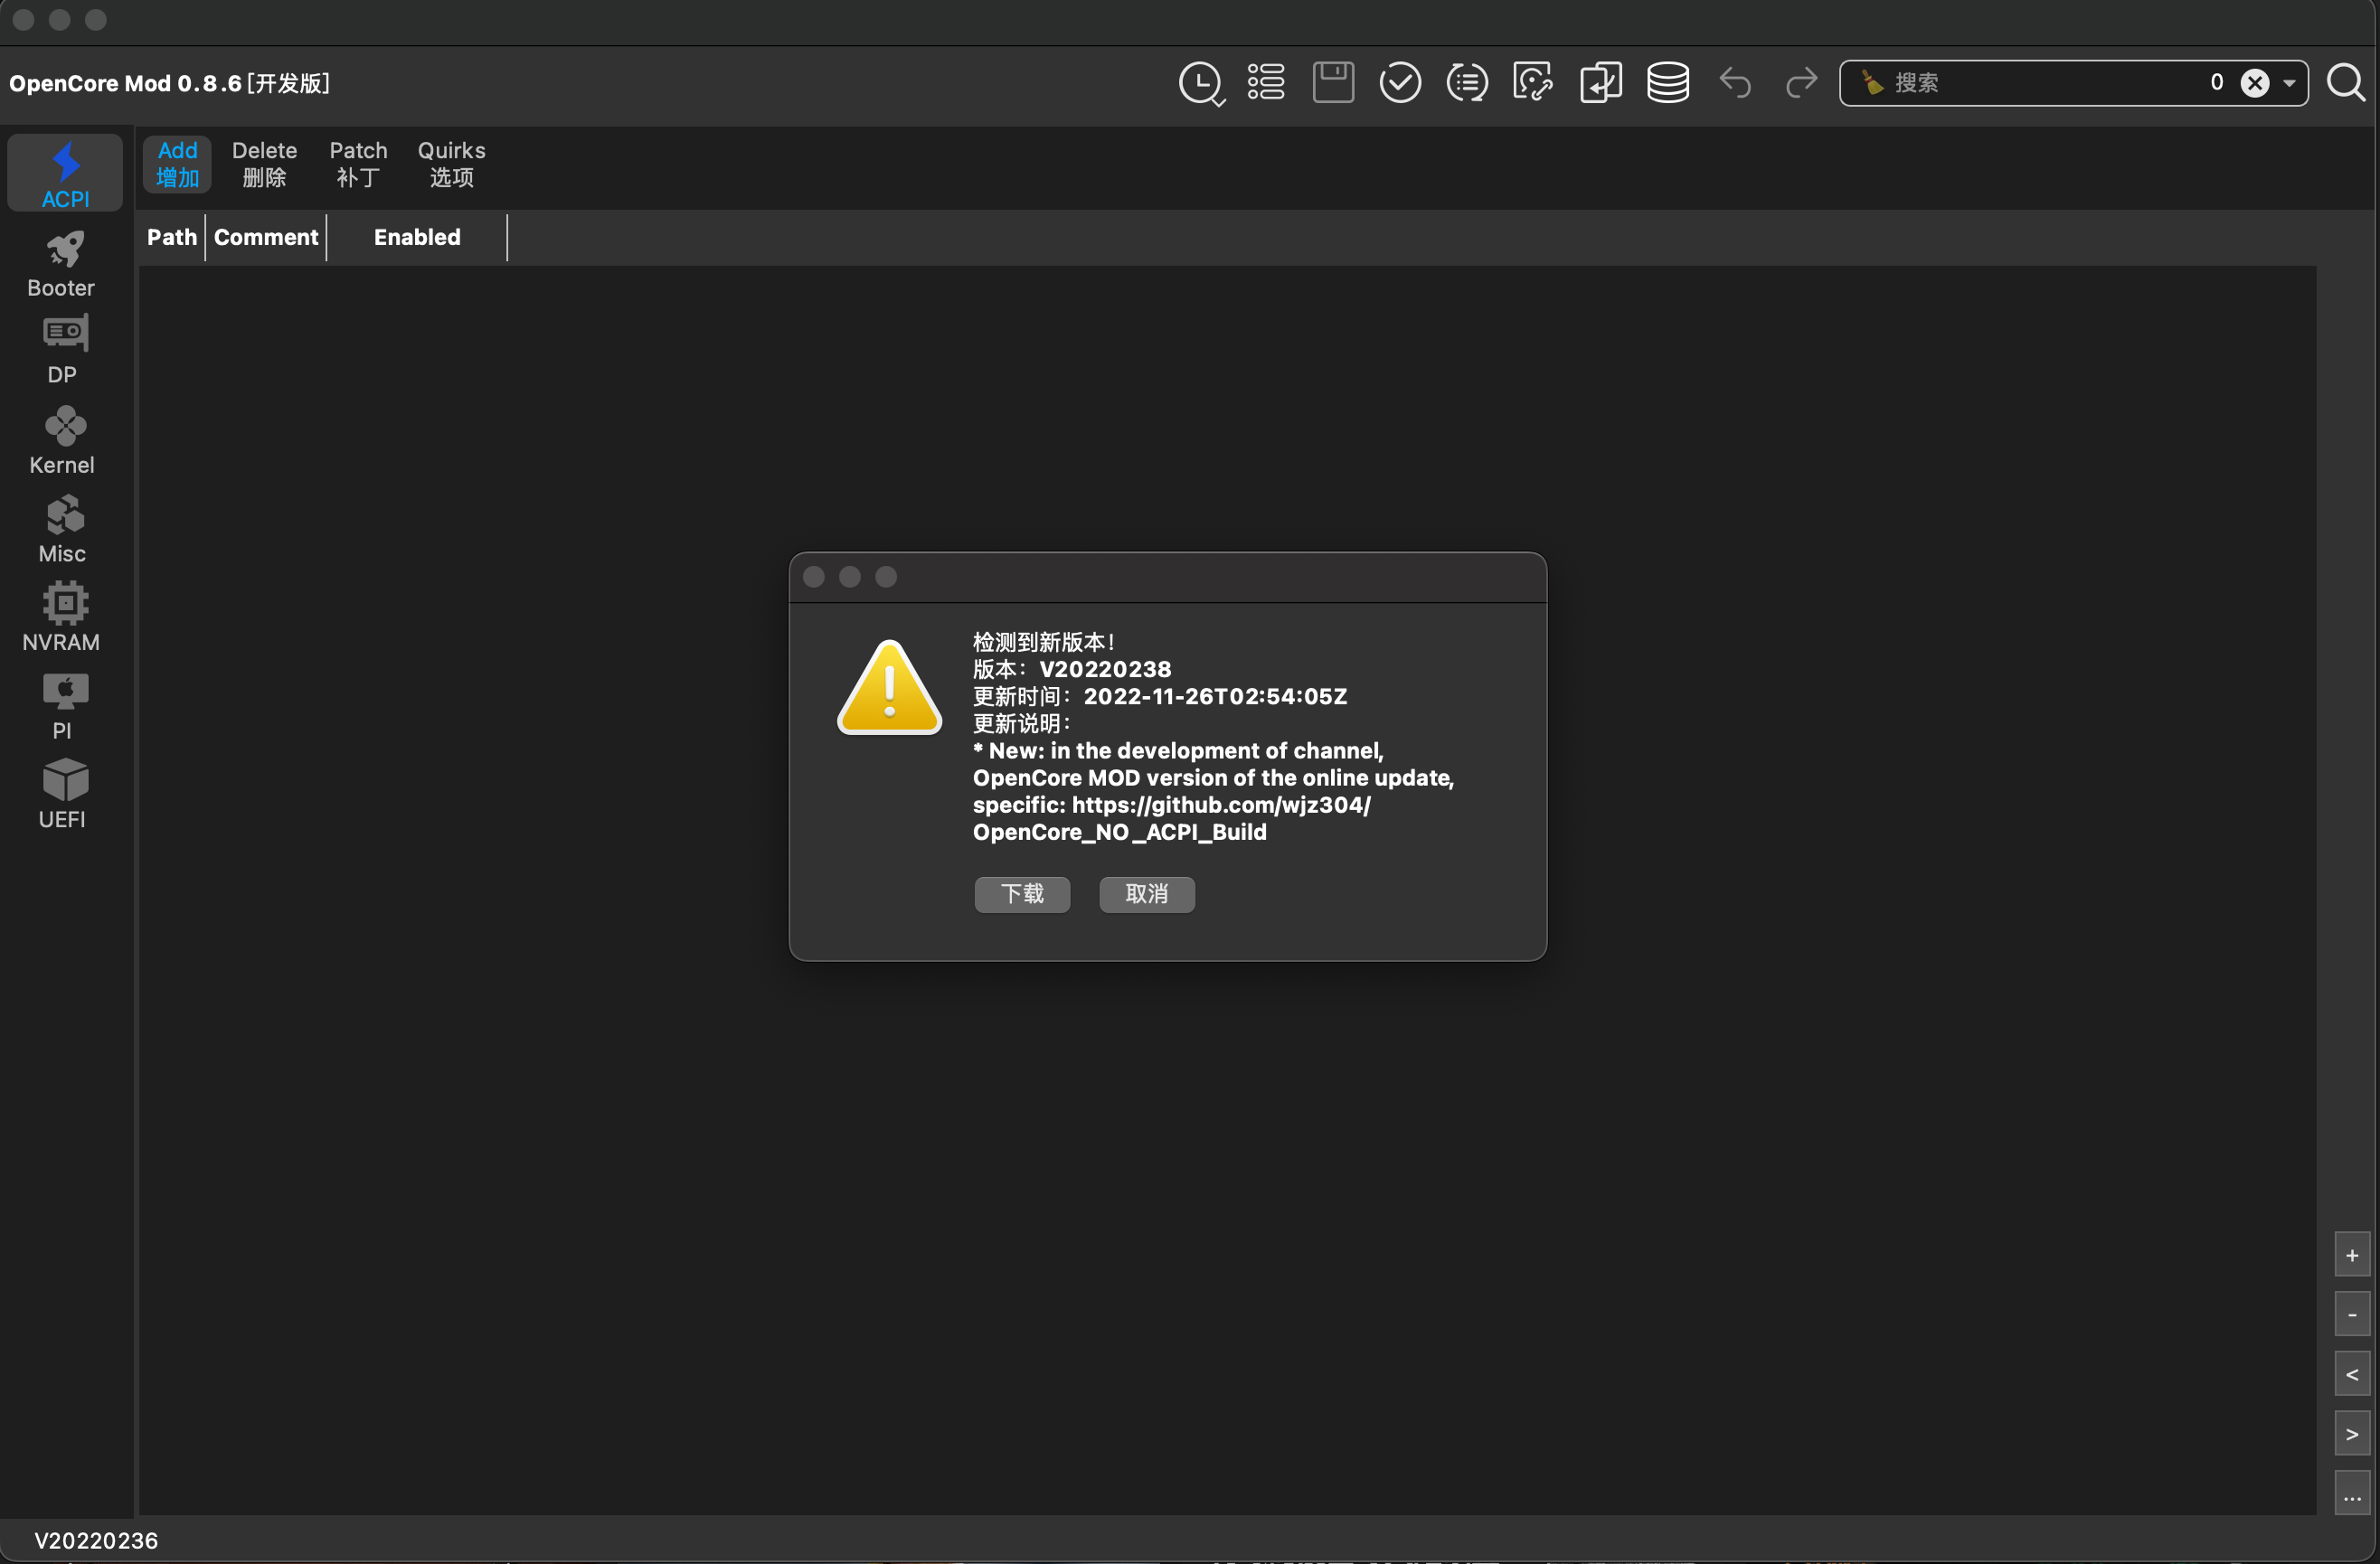Click the Enabled column header
Viewport: 2380px width, 1564px height.
click(417, 238)
